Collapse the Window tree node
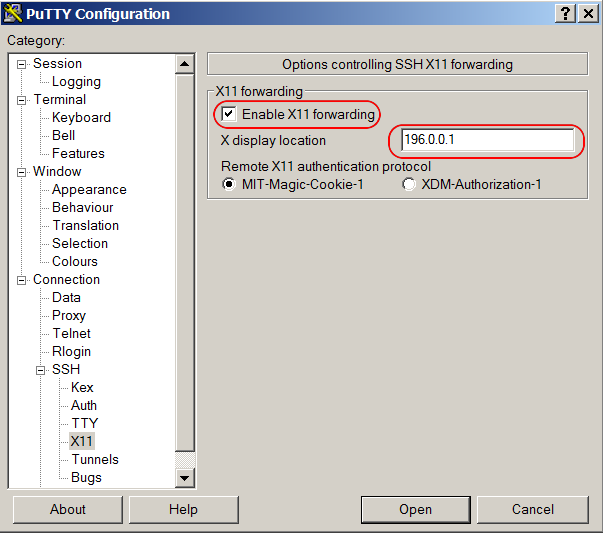The width and height of the screenshot is (603, 533). point(22,172)
